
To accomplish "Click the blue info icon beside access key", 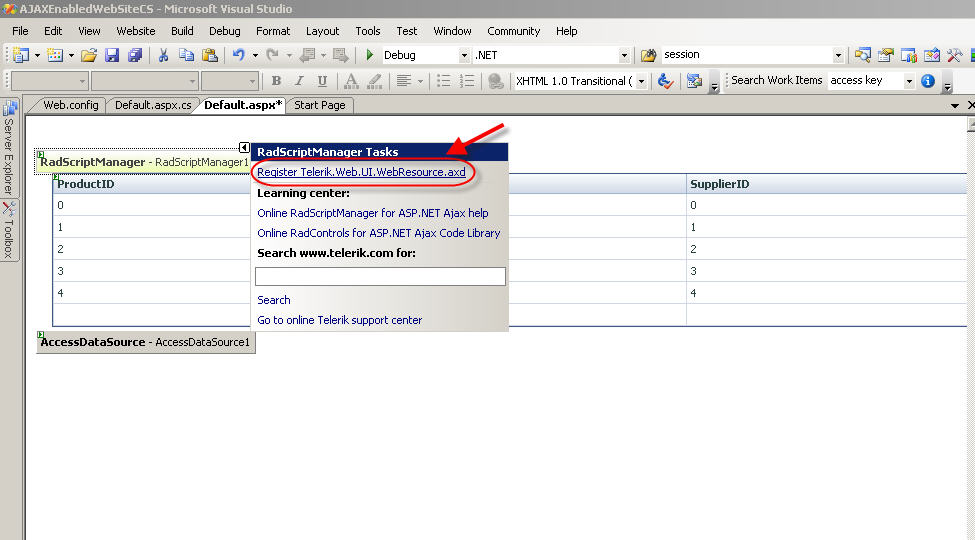I will pos(928,81).
